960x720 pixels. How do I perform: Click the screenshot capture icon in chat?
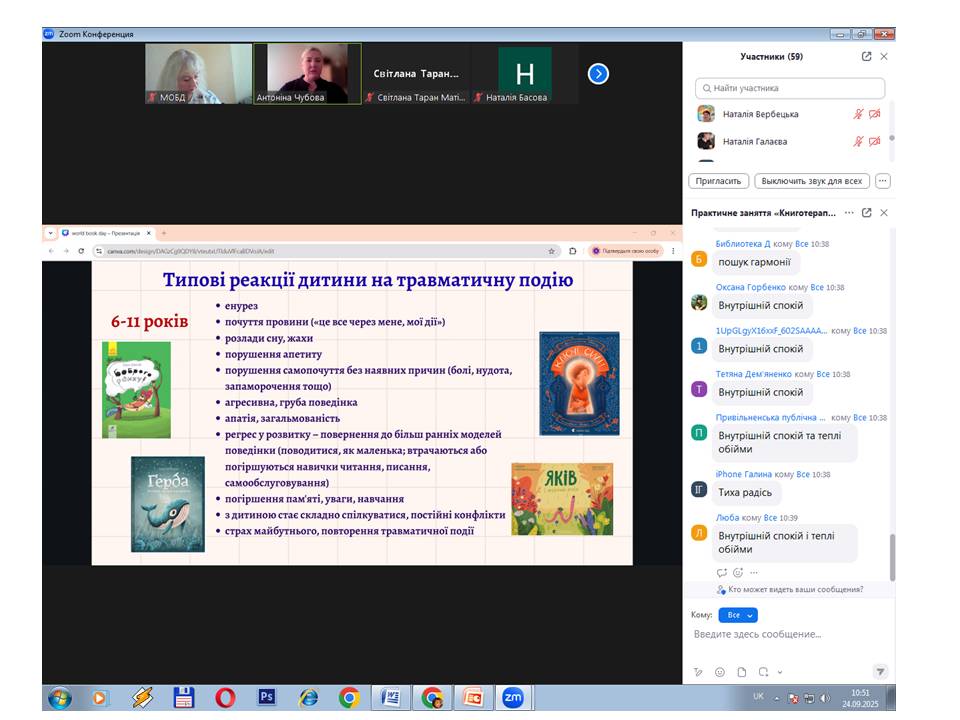763,672
